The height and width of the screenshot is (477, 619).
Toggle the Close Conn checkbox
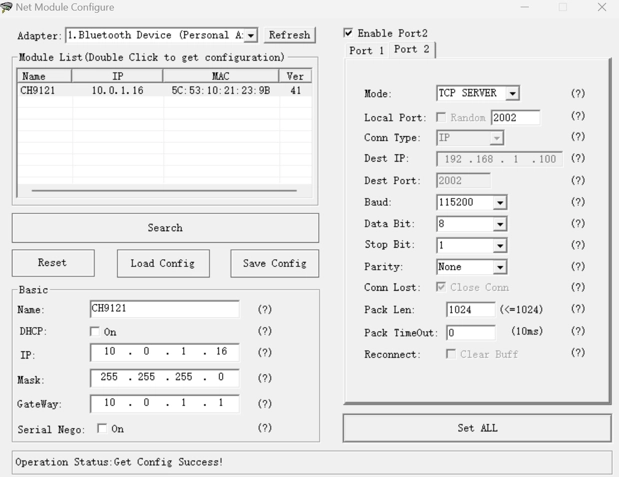coord(441,287)
